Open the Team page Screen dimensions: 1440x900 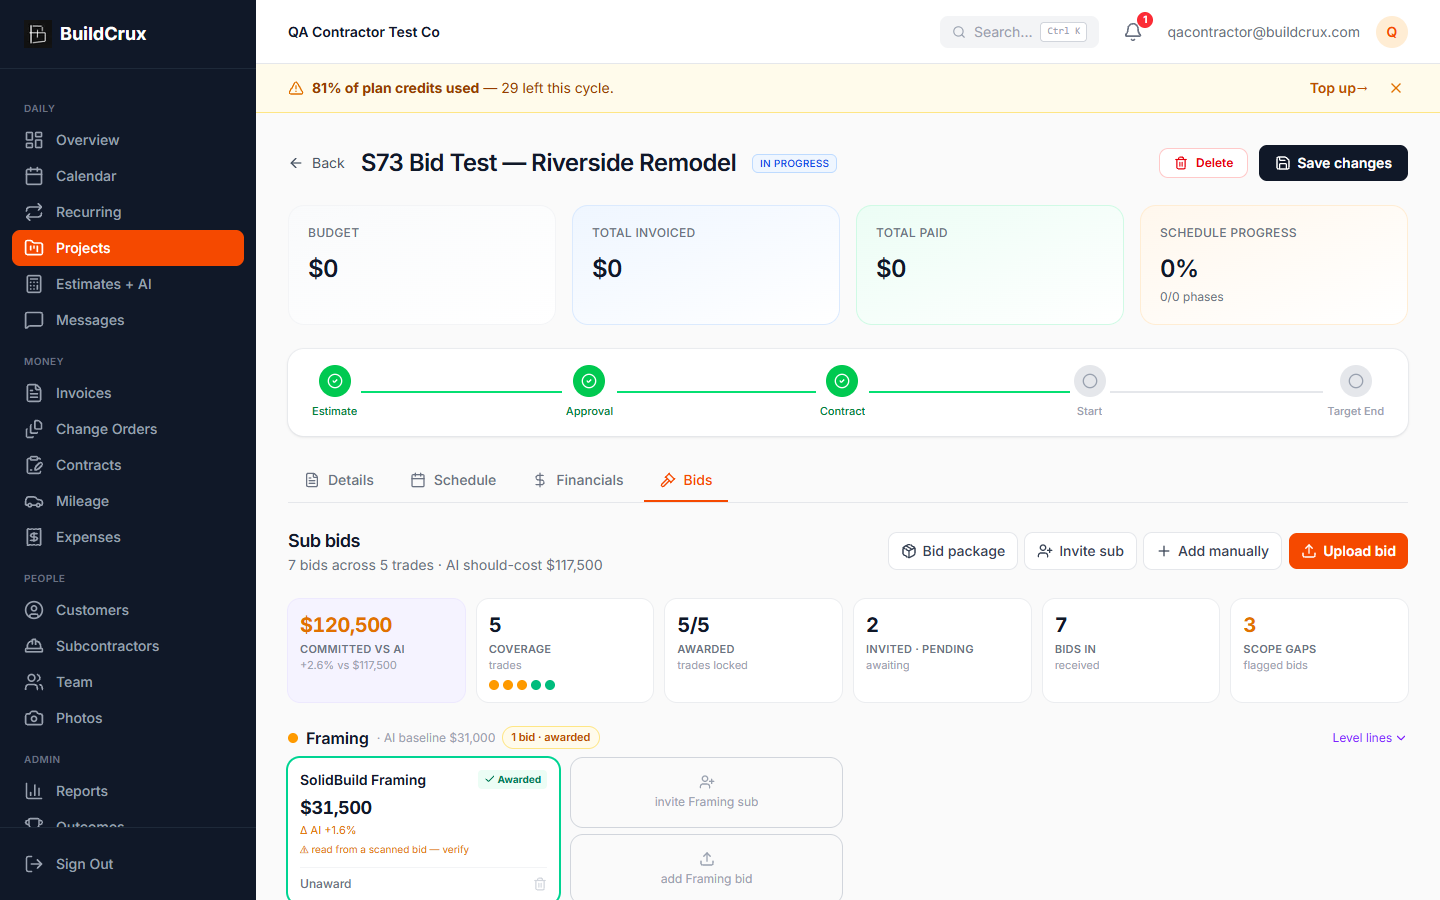(x=128, y=682)
